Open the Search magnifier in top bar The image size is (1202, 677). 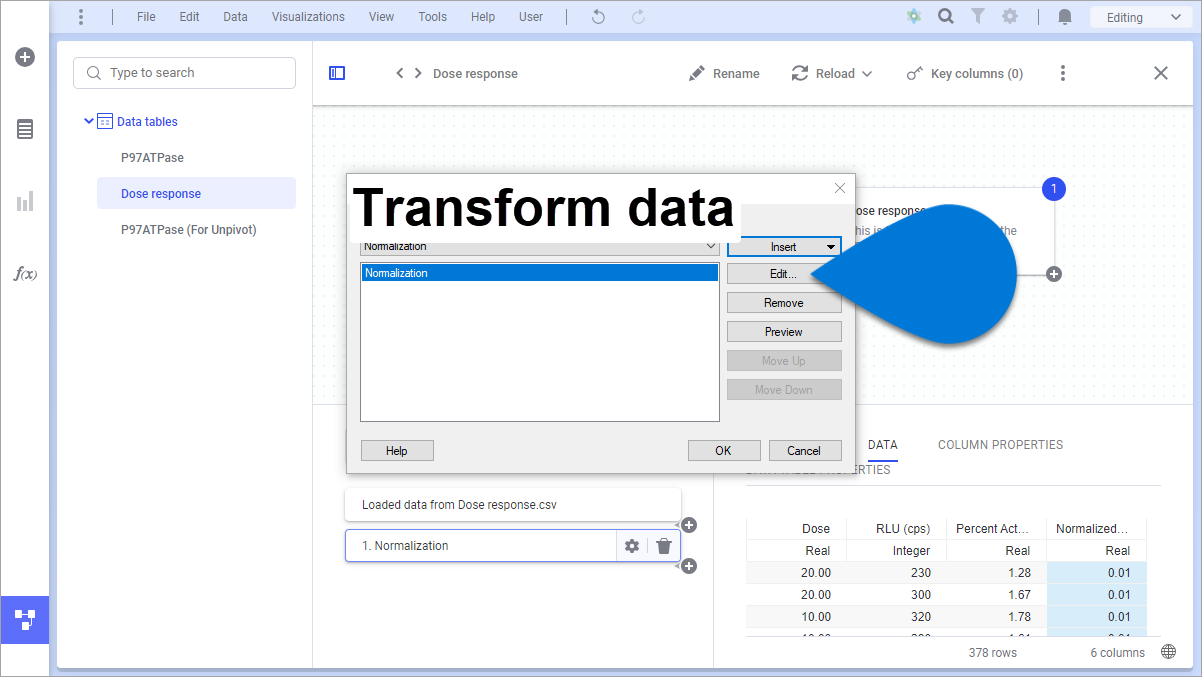pyautogui.click(x=945, y=17)
